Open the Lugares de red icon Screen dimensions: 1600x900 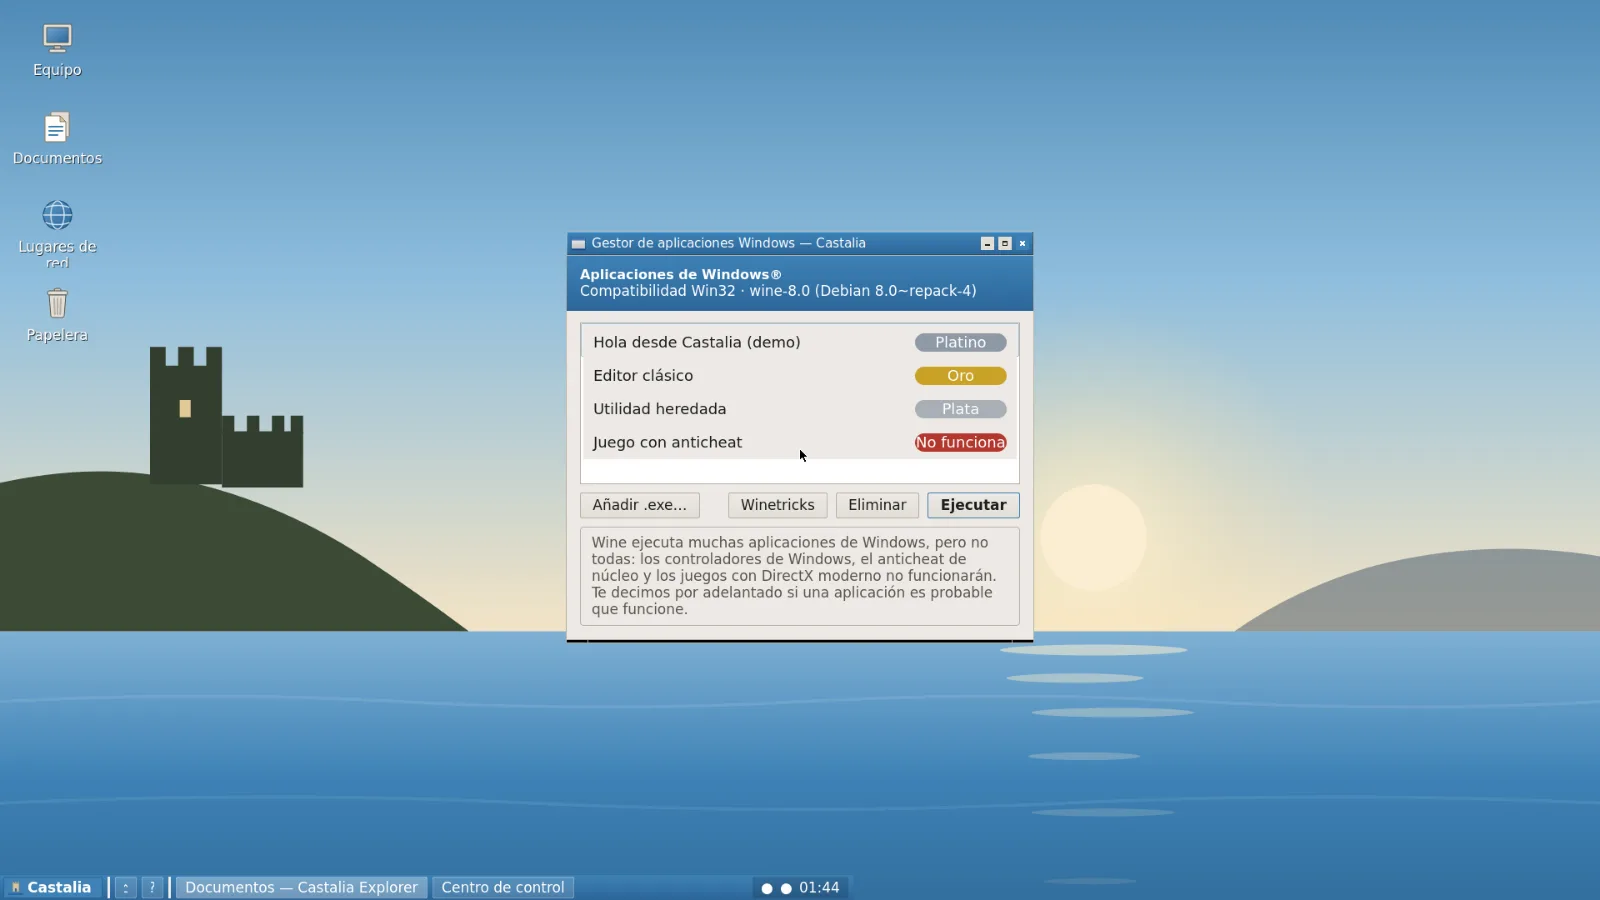click(x=57, y=233)
